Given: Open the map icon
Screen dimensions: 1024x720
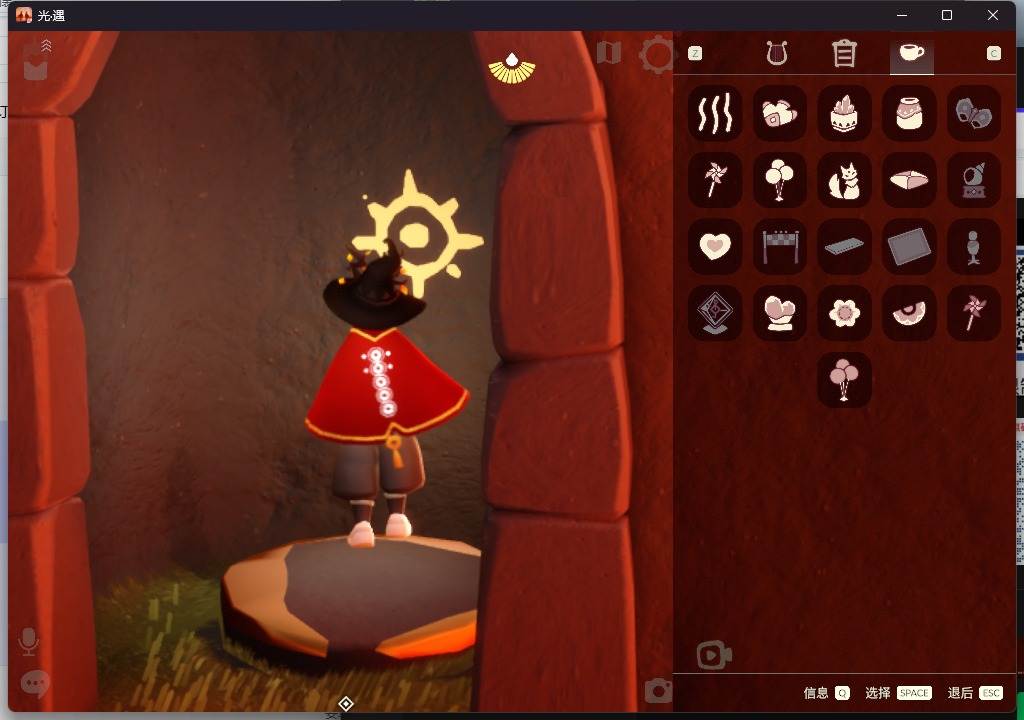Looking at the screenshot, I should coord(609,53).
